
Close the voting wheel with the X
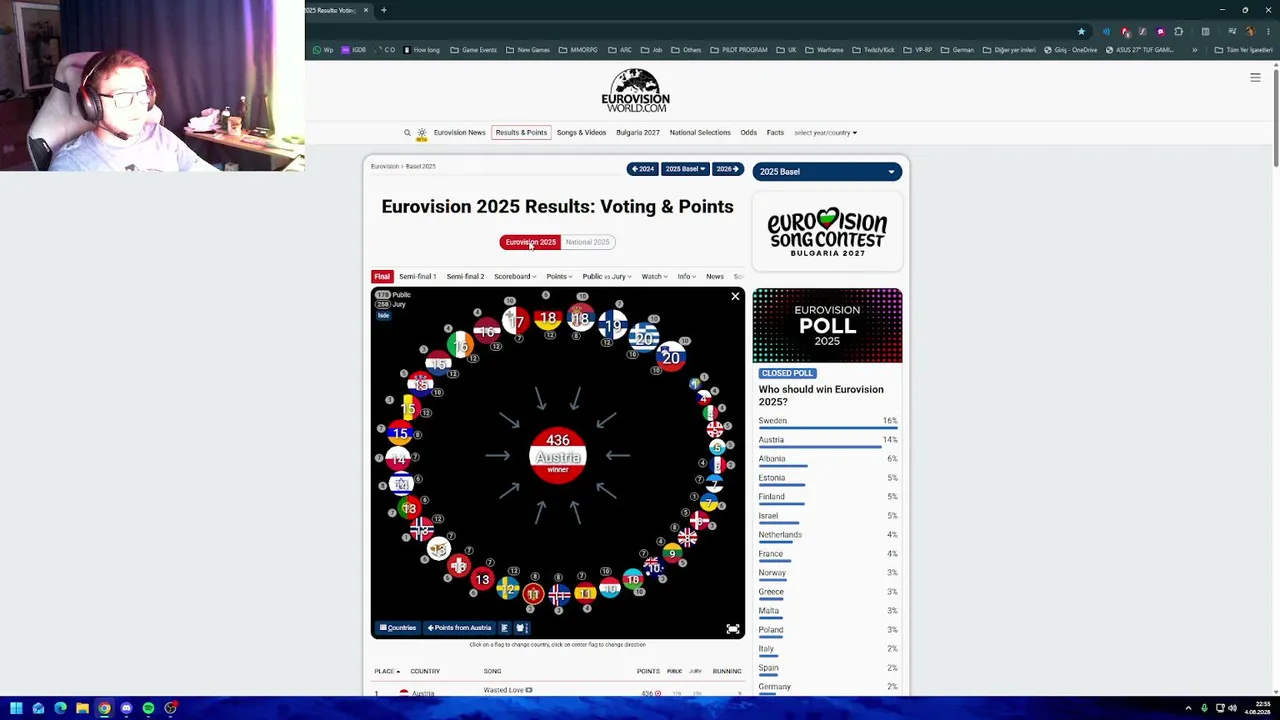tap(735, 296)
